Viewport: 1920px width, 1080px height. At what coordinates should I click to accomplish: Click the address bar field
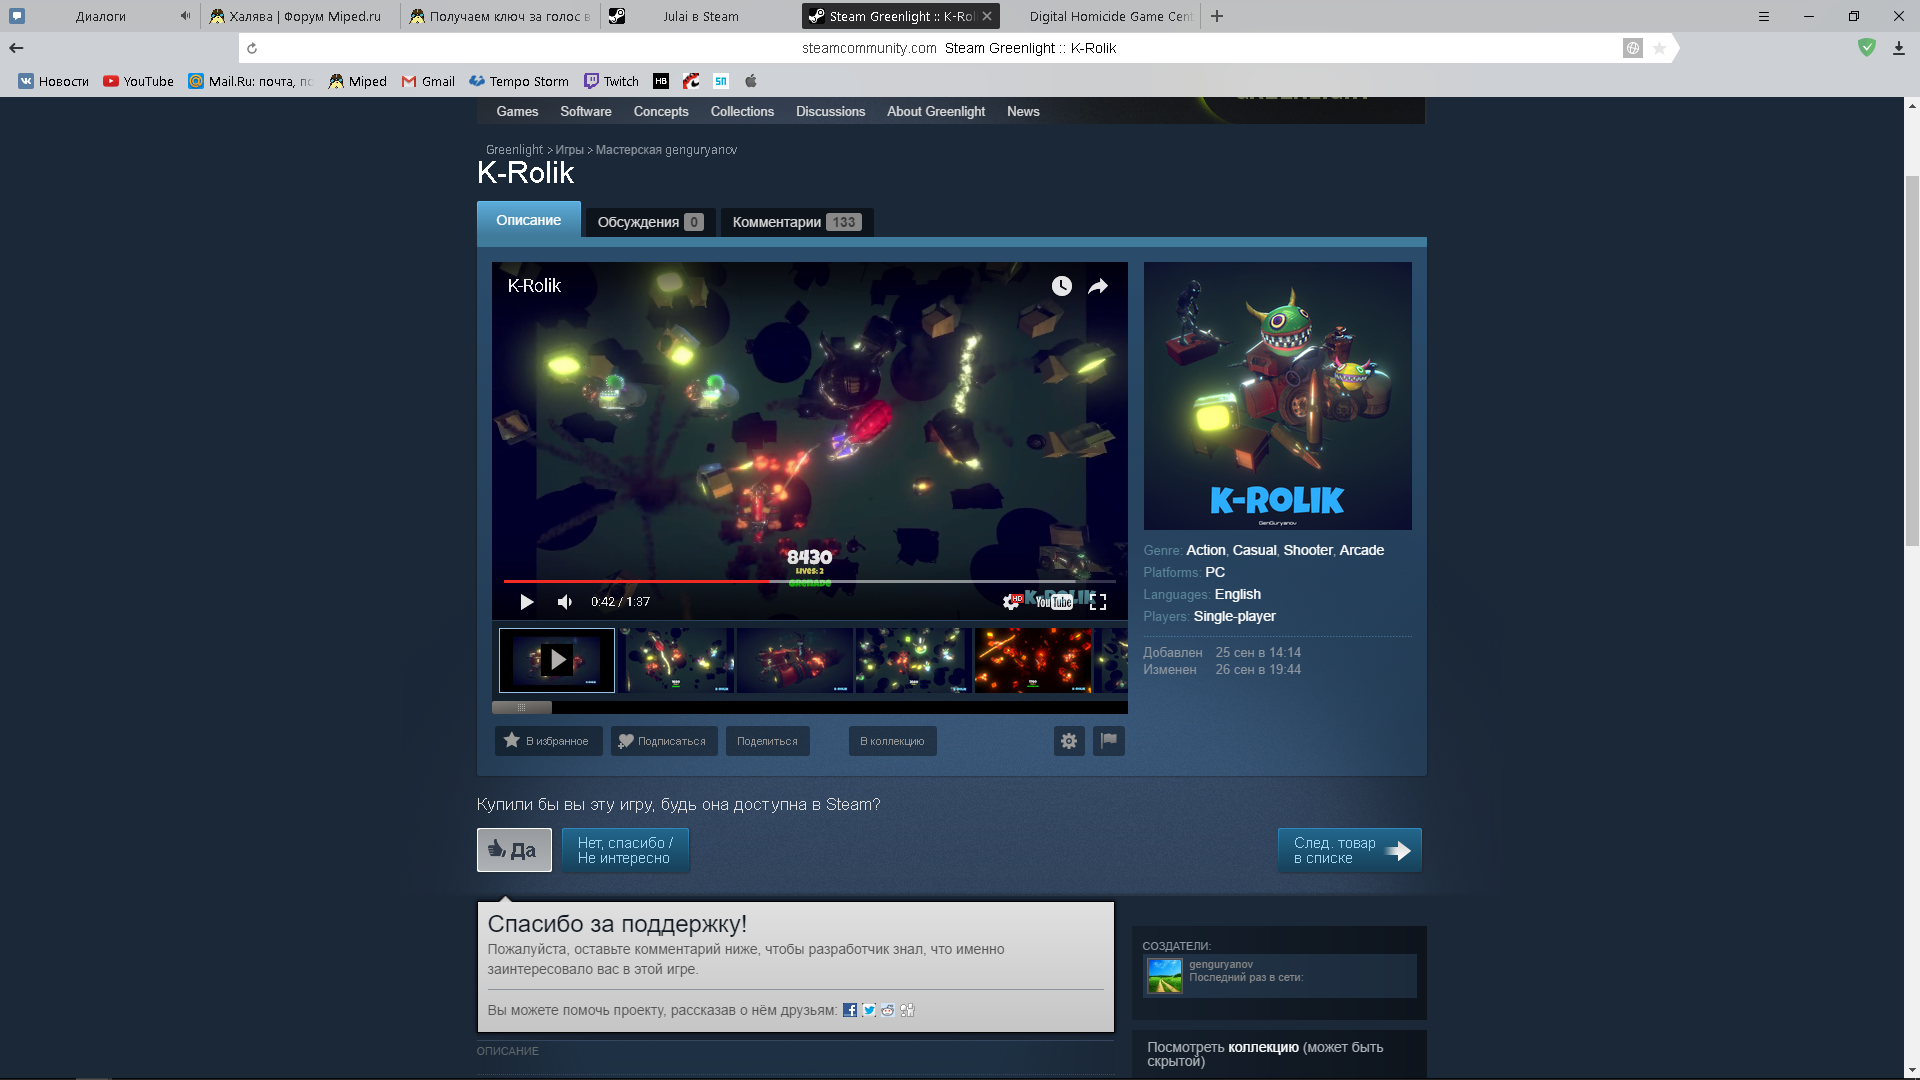(x=958, y=48)
